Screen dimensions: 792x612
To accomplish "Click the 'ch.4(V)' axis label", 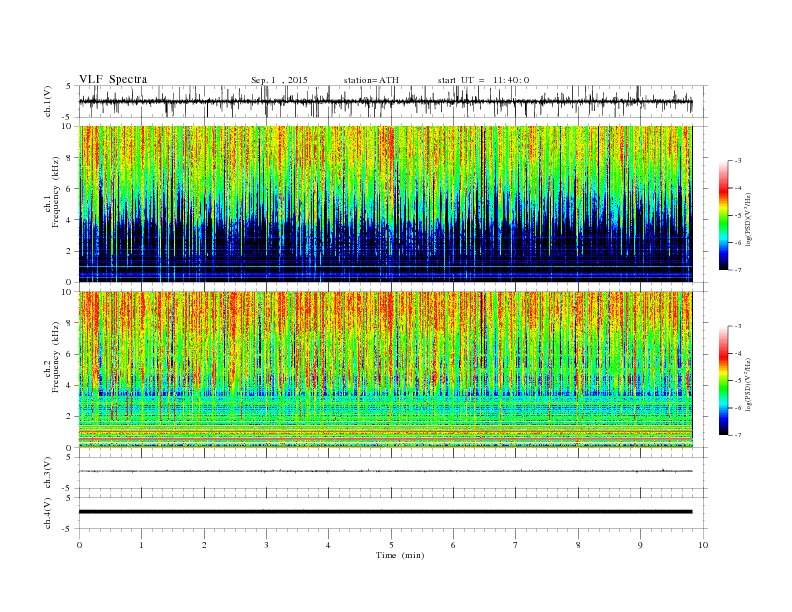I will [x=48, y=513].
